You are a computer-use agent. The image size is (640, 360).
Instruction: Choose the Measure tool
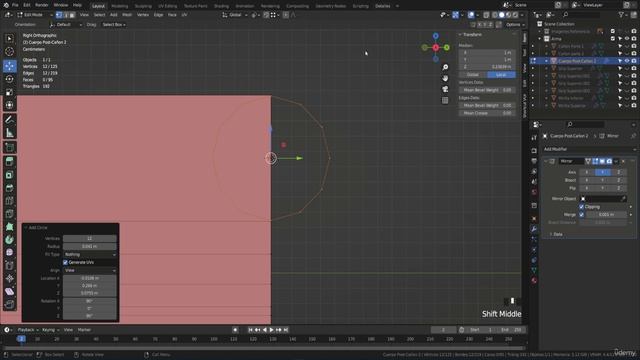(9, 133)
